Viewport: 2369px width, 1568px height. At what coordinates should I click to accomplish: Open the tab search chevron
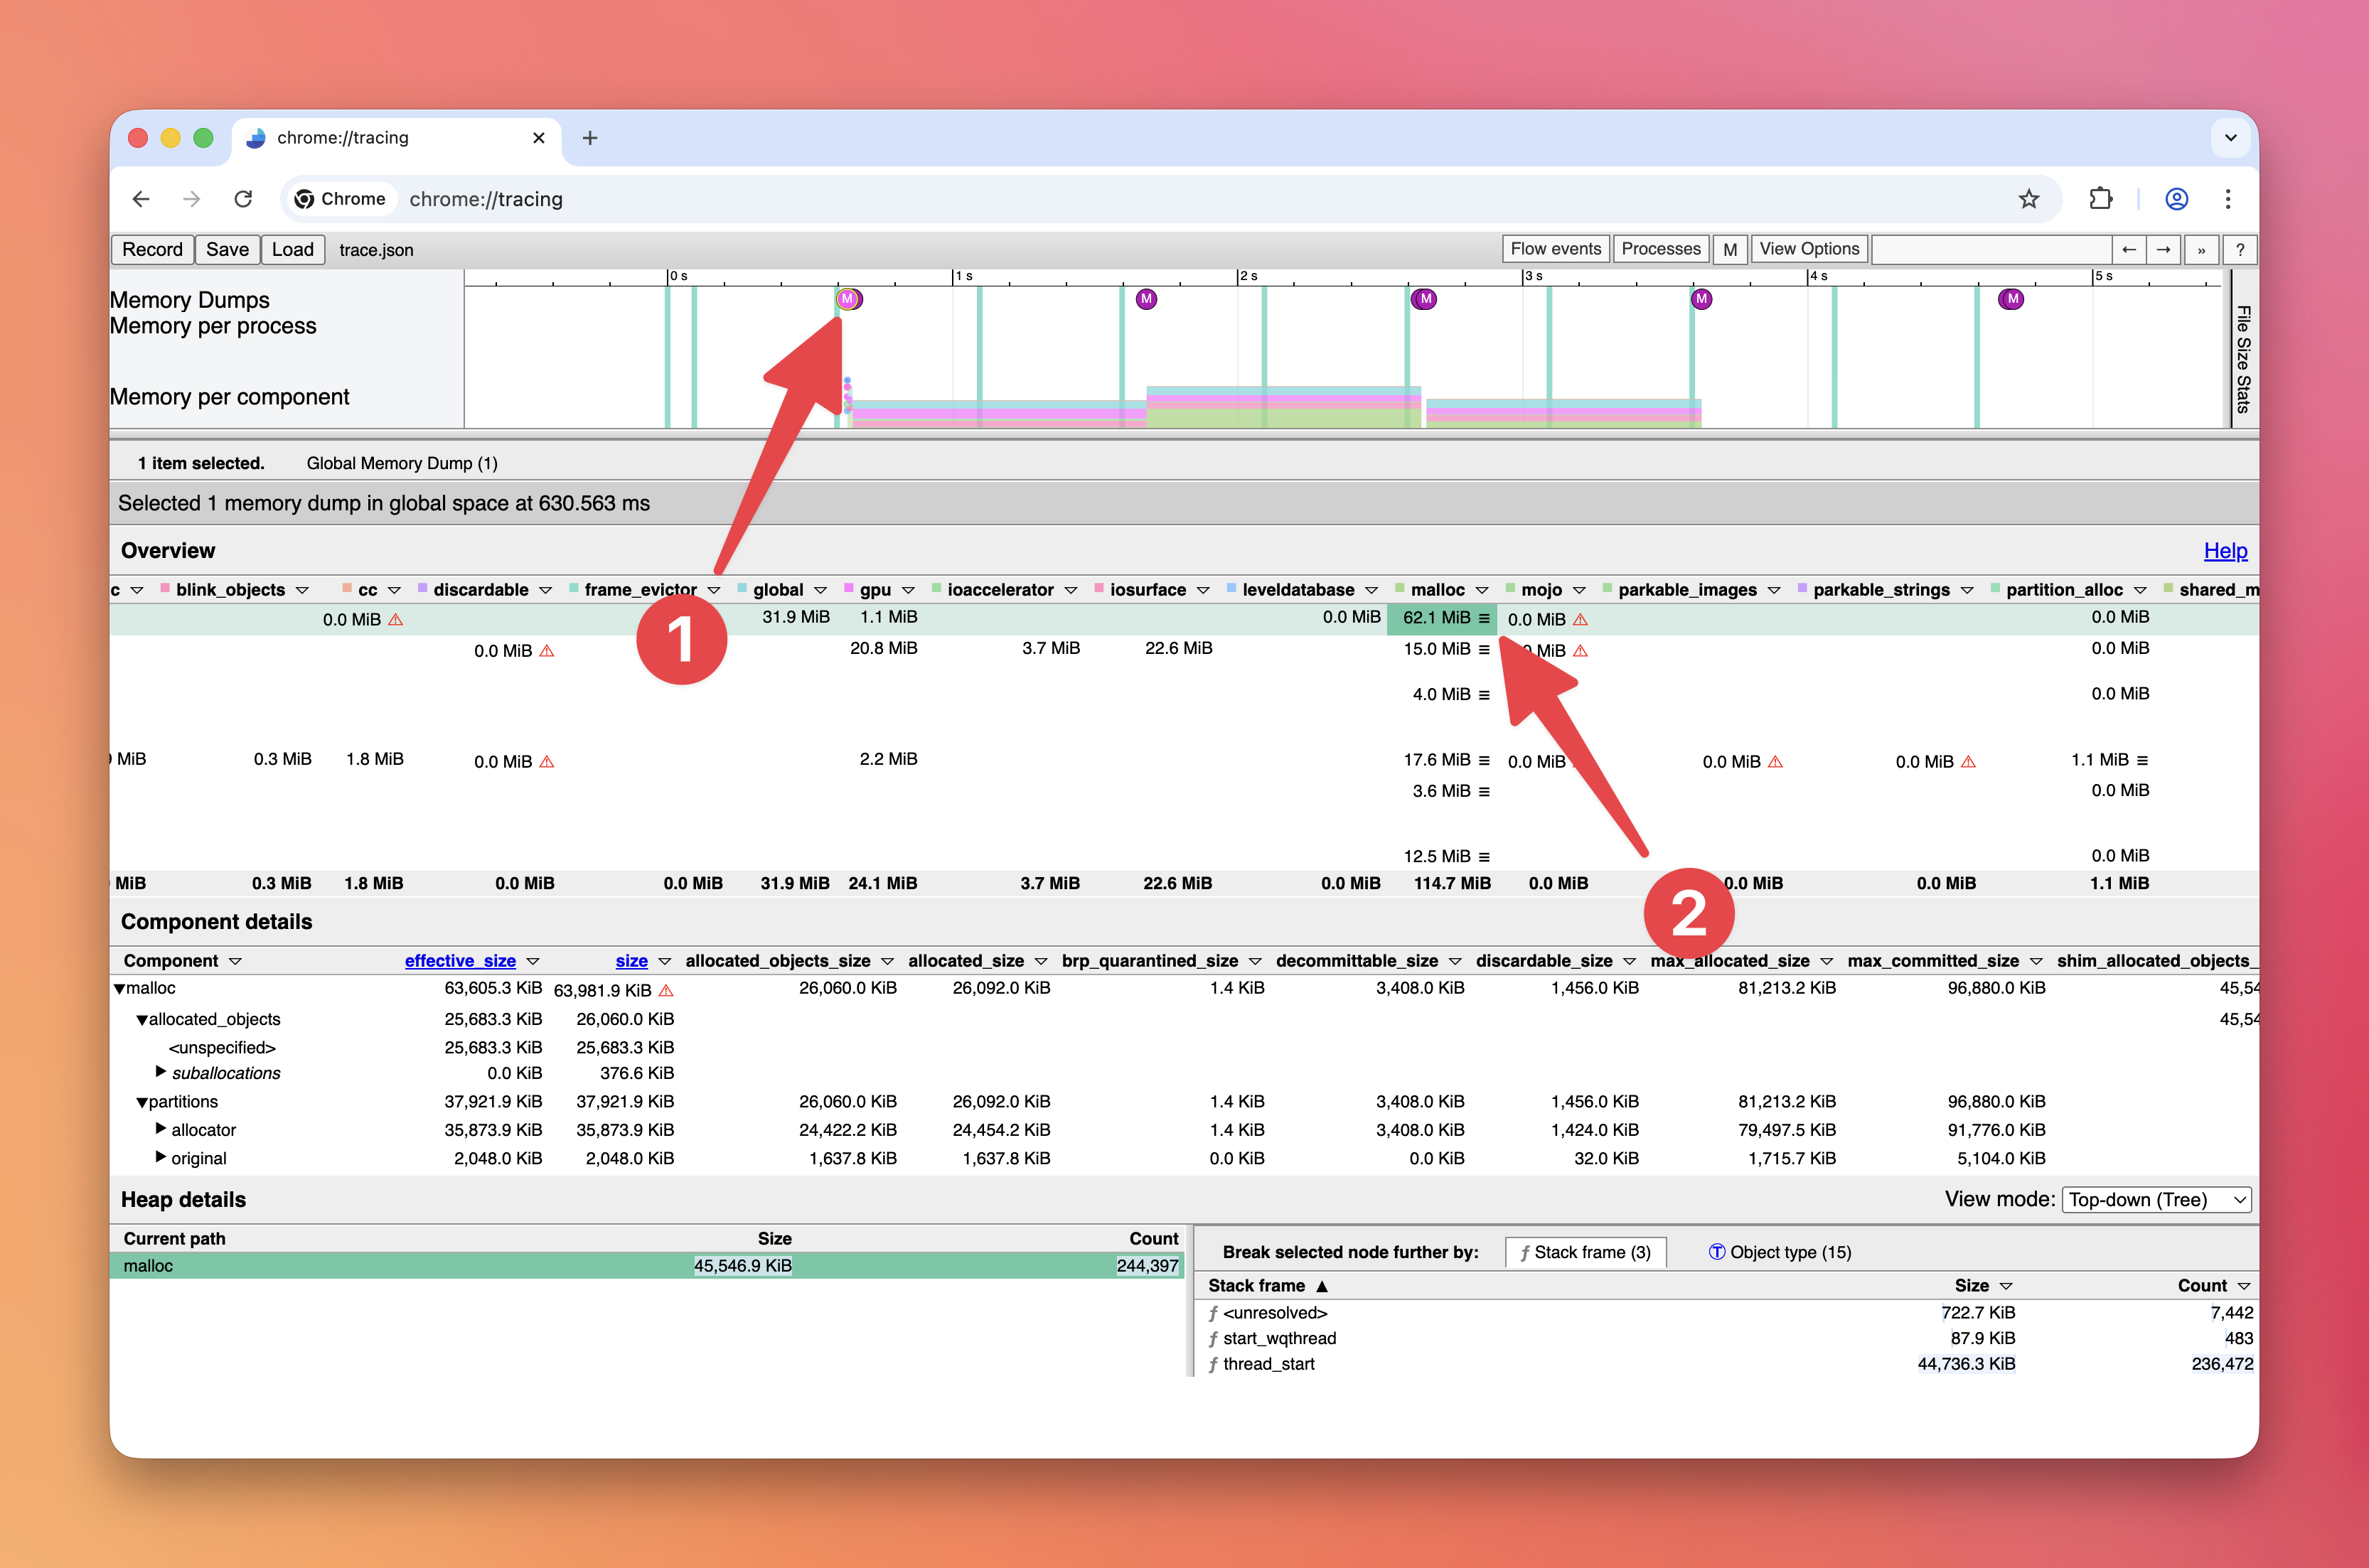point(2230,138)
